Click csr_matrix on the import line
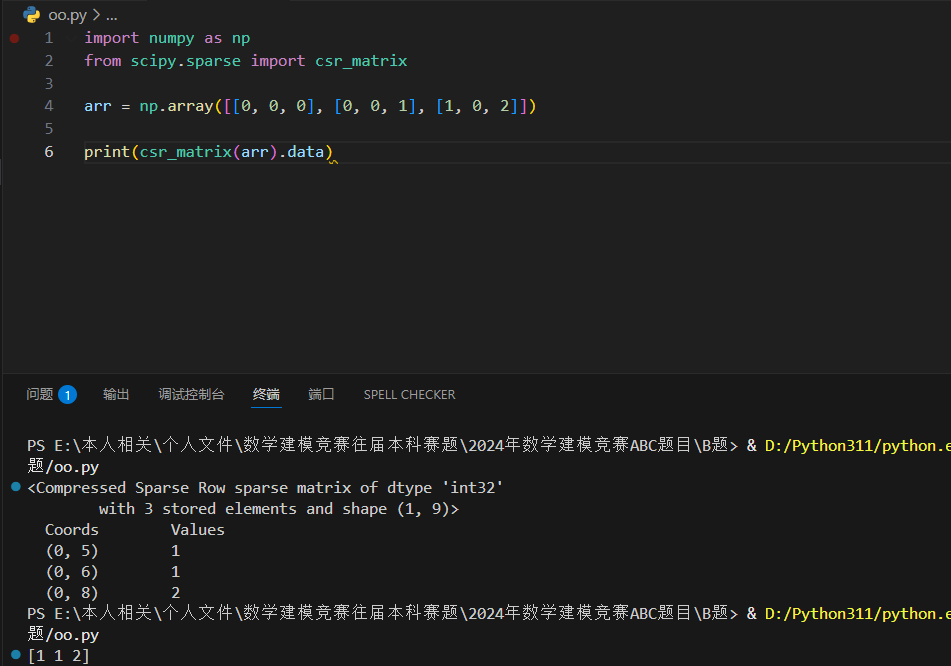Image resolution: width=951 pixels, height=666 pixels. (x=361, y=61)
